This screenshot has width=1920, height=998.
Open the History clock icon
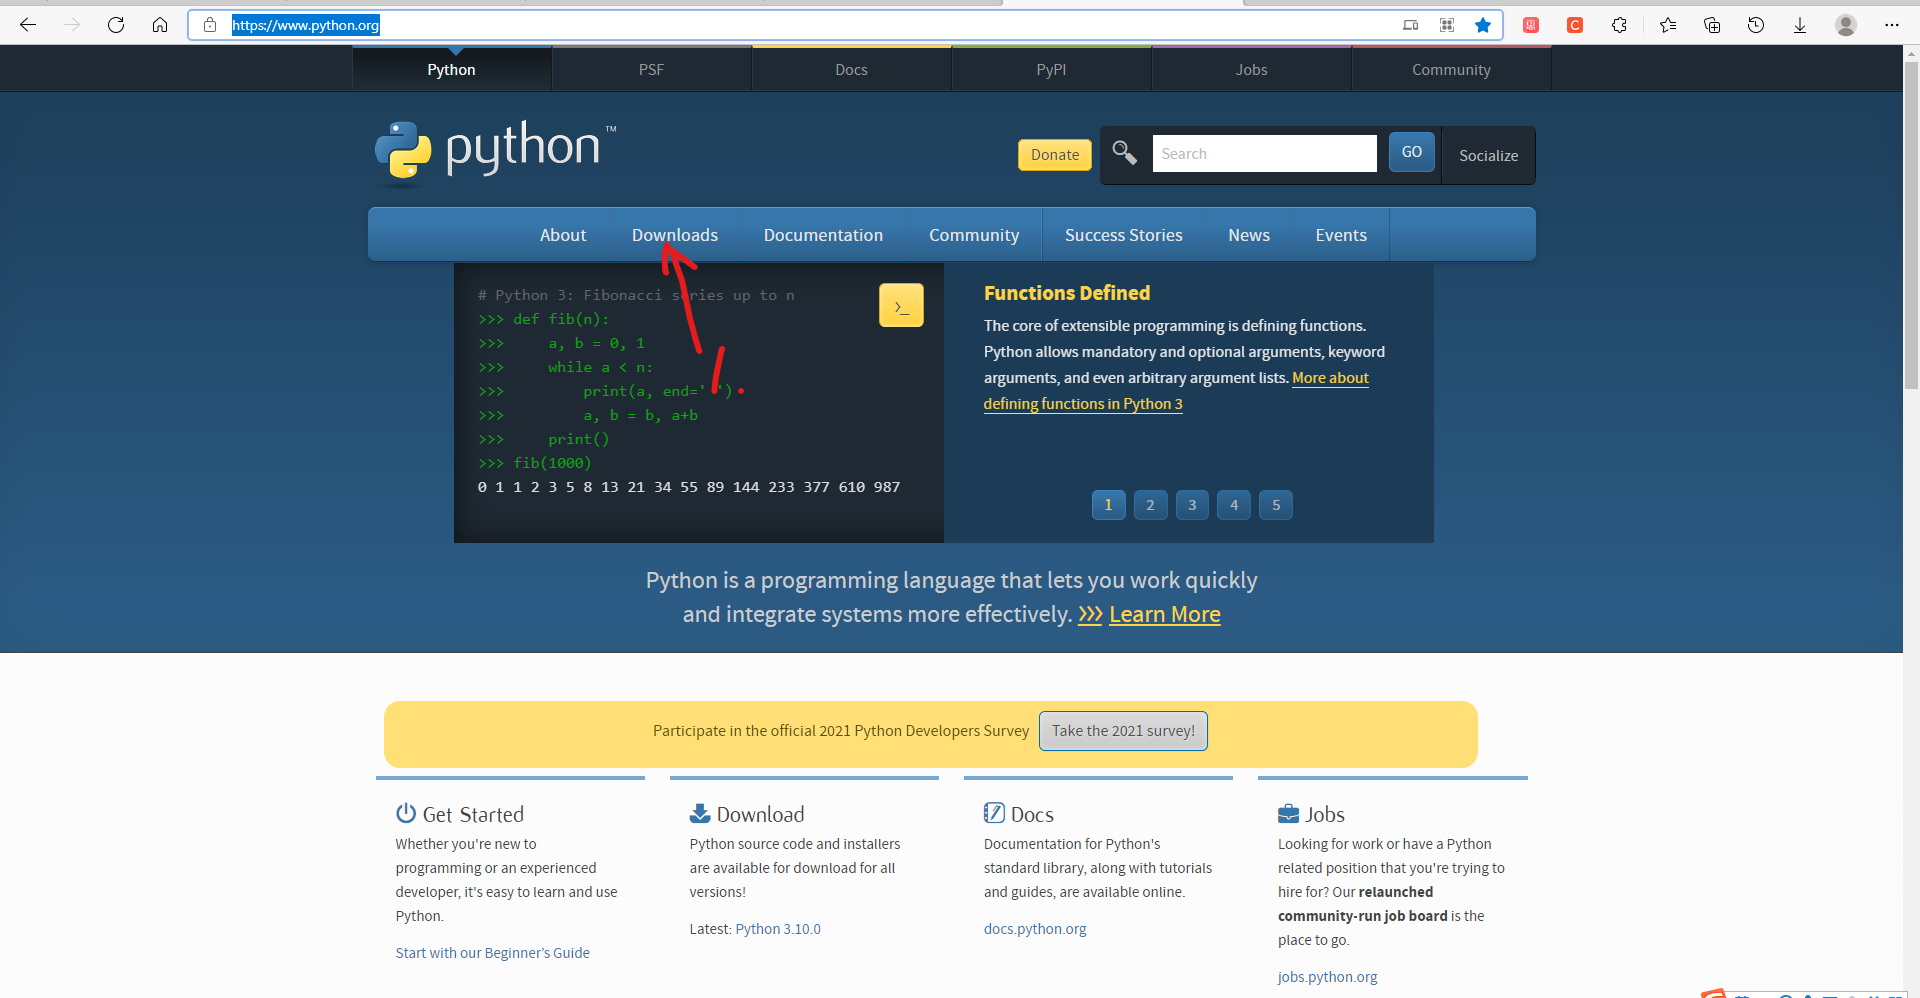pos(1756,25)
